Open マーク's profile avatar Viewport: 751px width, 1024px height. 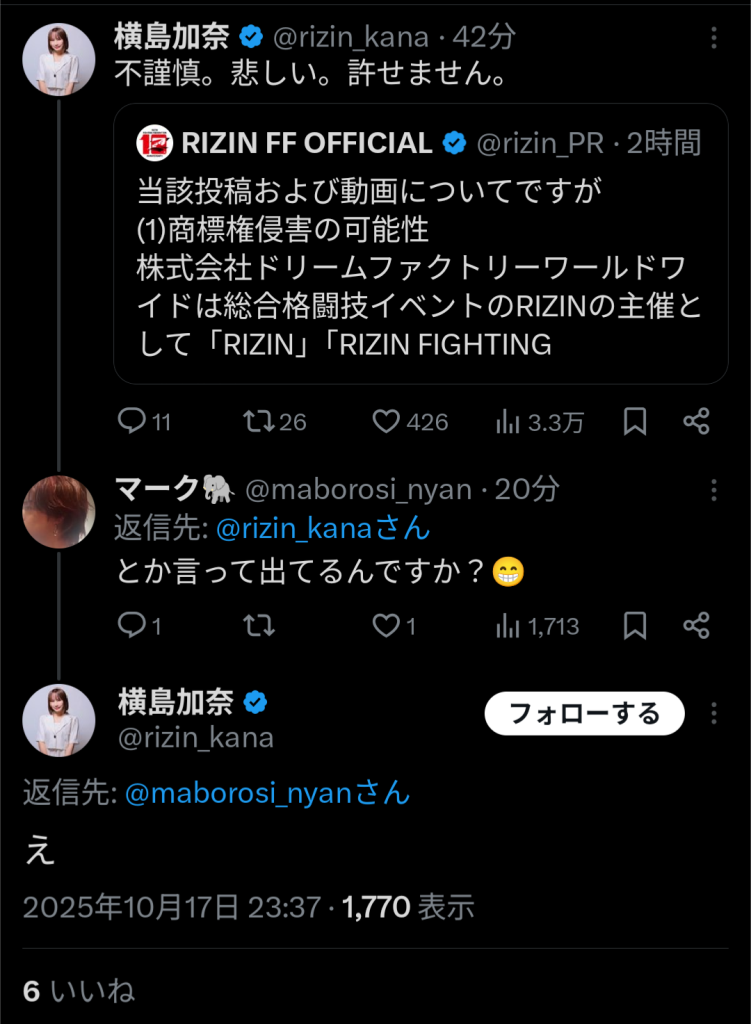click(59, 512)
